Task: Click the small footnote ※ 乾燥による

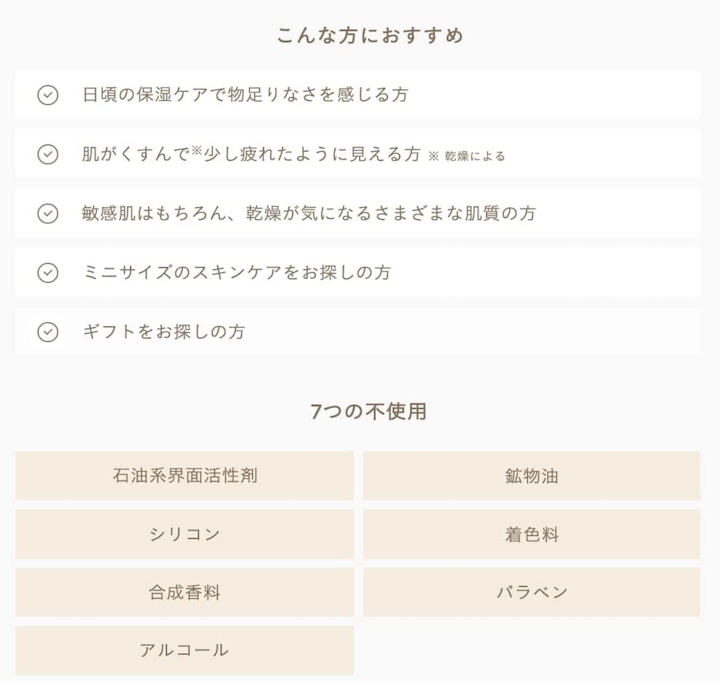Action: (467, 156)
